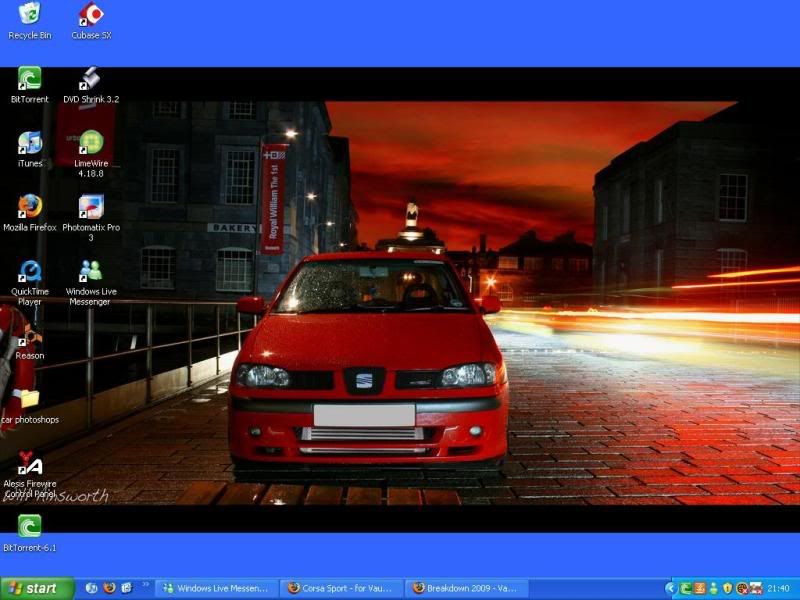The image size is (800, 600).
Task: Open the Photomatix Pro 3 shortcut
Action: (x=91, y=207)
